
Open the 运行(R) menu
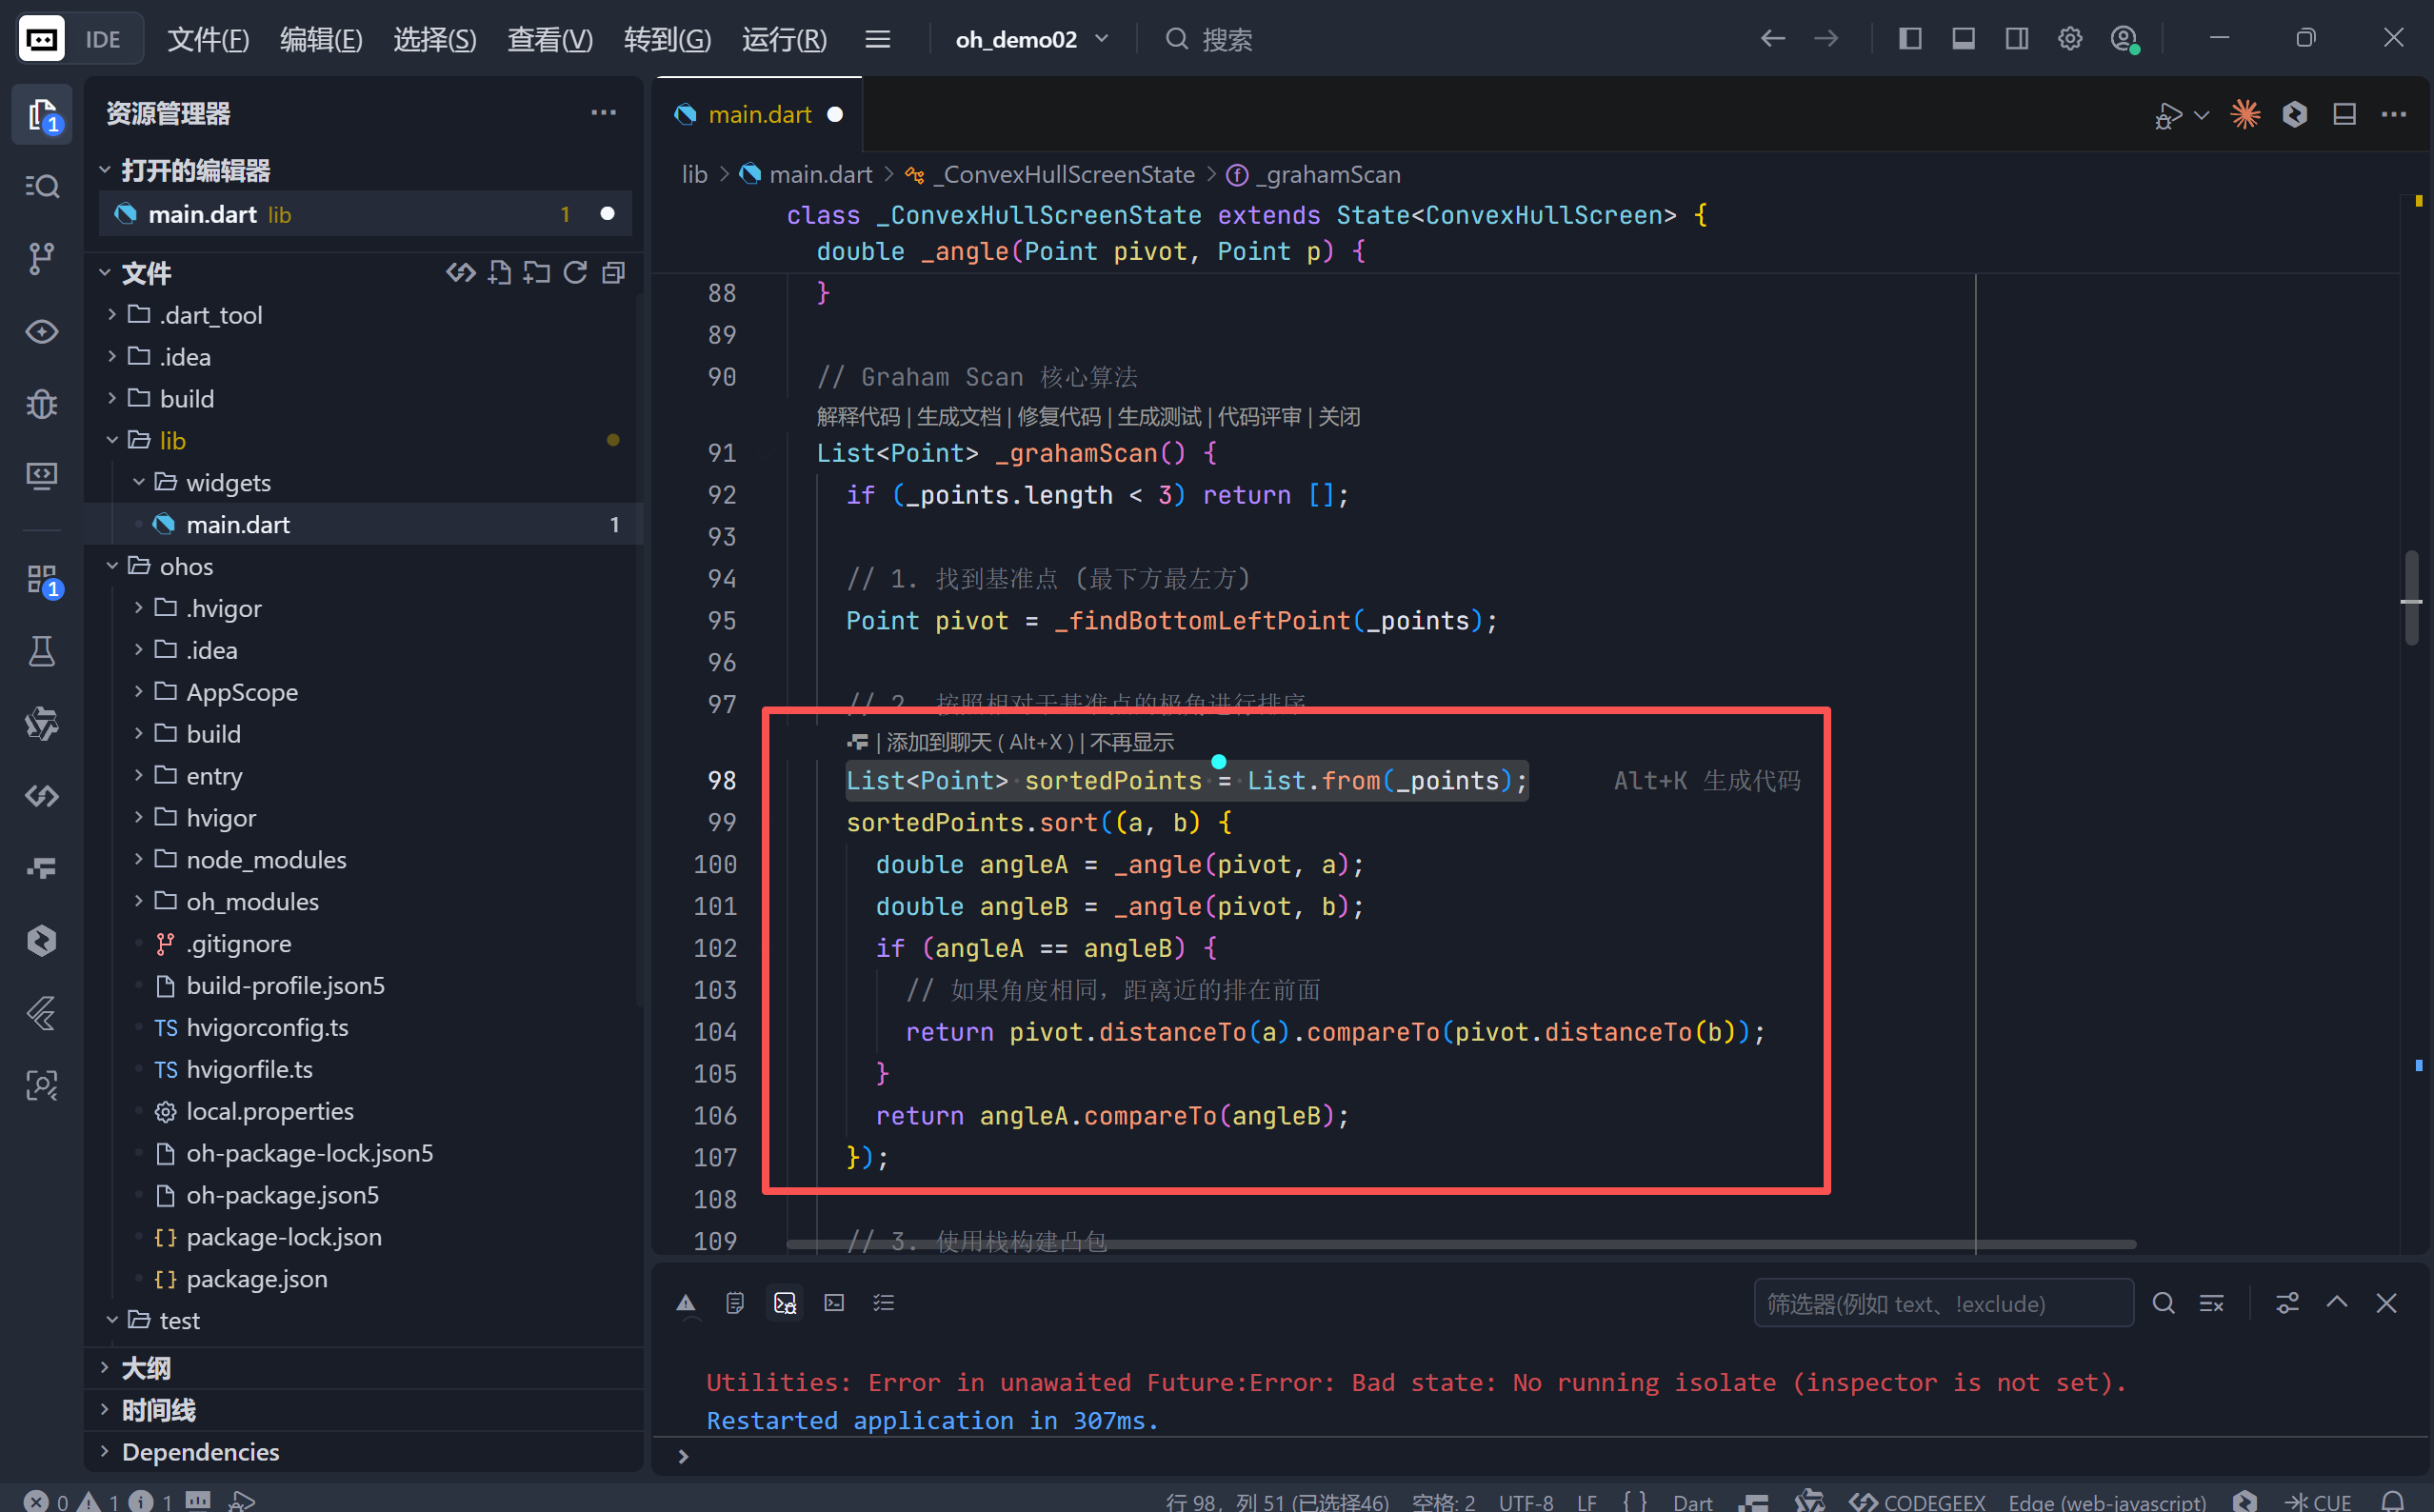click(784, 39)
